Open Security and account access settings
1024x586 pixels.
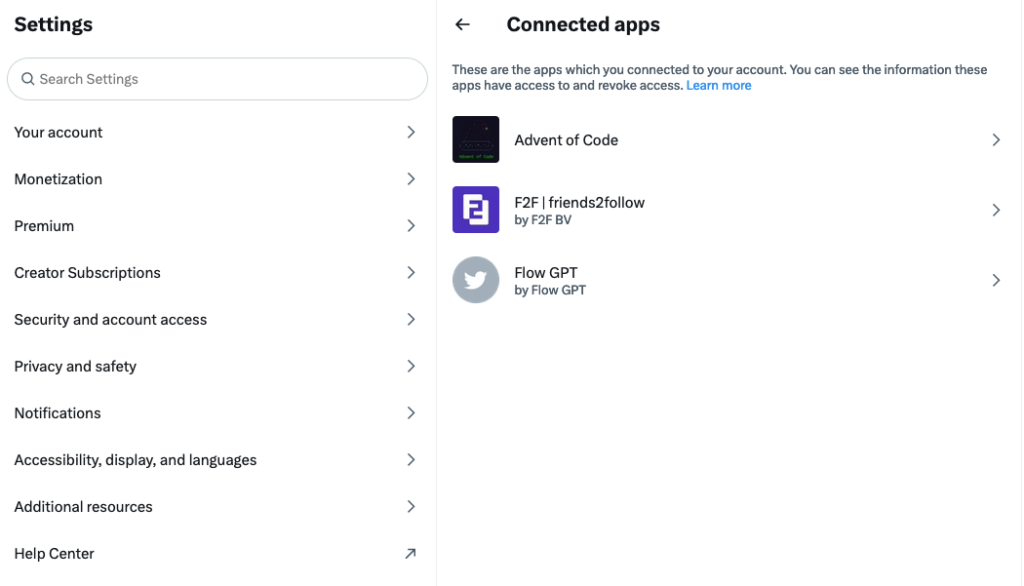click(110, 320)
